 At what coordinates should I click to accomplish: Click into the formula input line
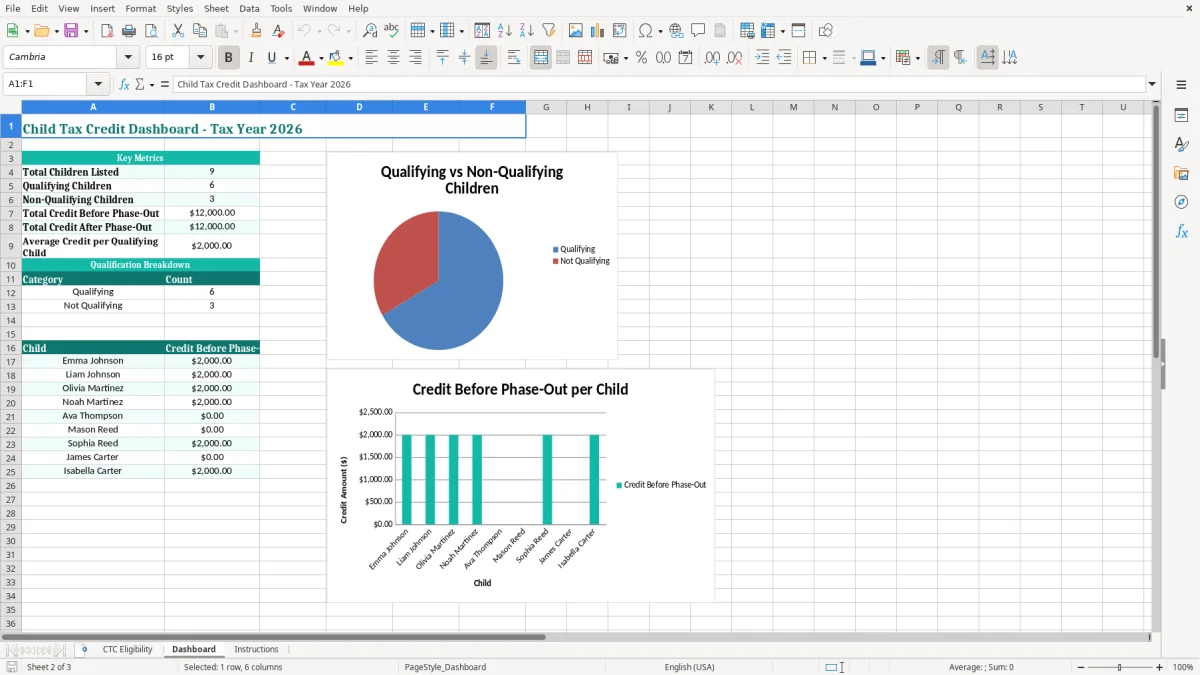658,85
